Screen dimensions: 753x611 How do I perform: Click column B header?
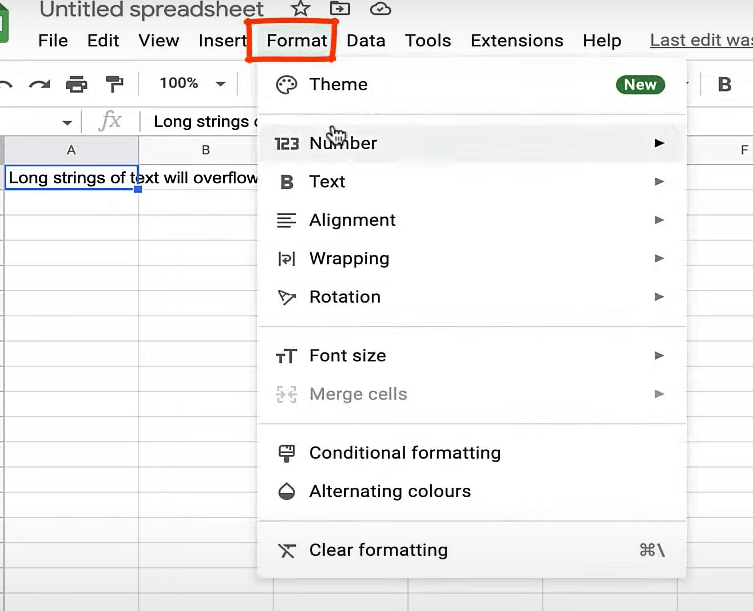[205, 150]
